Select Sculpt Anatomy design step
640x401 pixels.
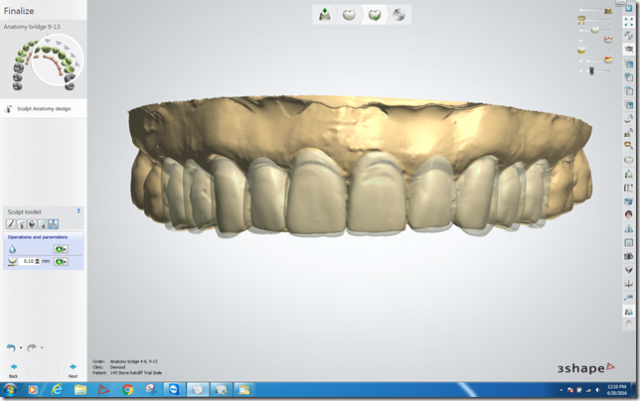(x=43, y=109)
